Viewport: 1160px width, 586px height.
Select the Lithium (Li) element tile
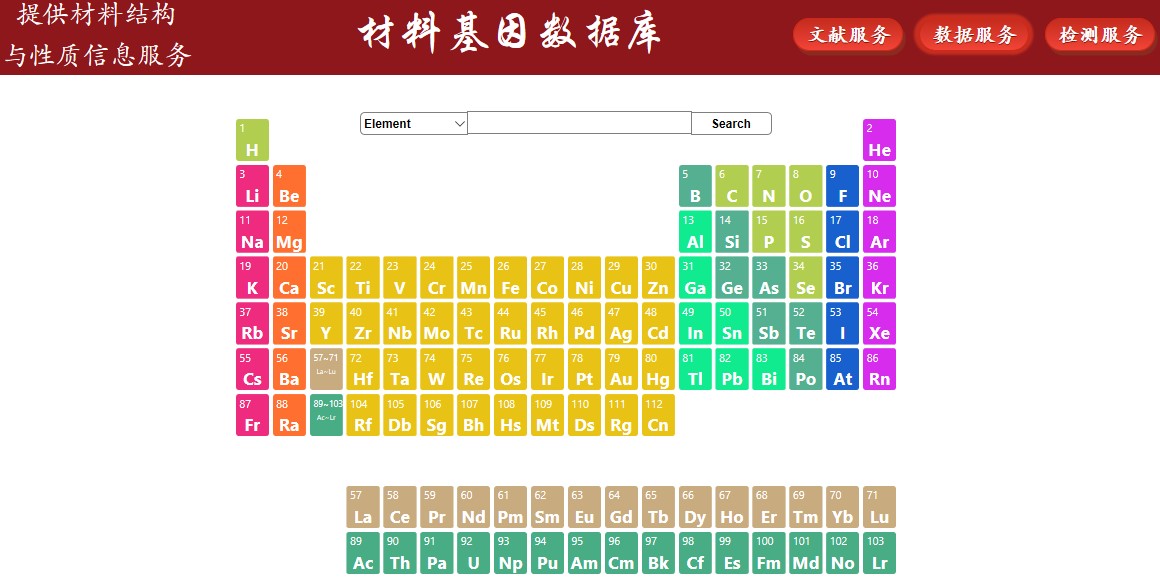(x=252, y=186)
